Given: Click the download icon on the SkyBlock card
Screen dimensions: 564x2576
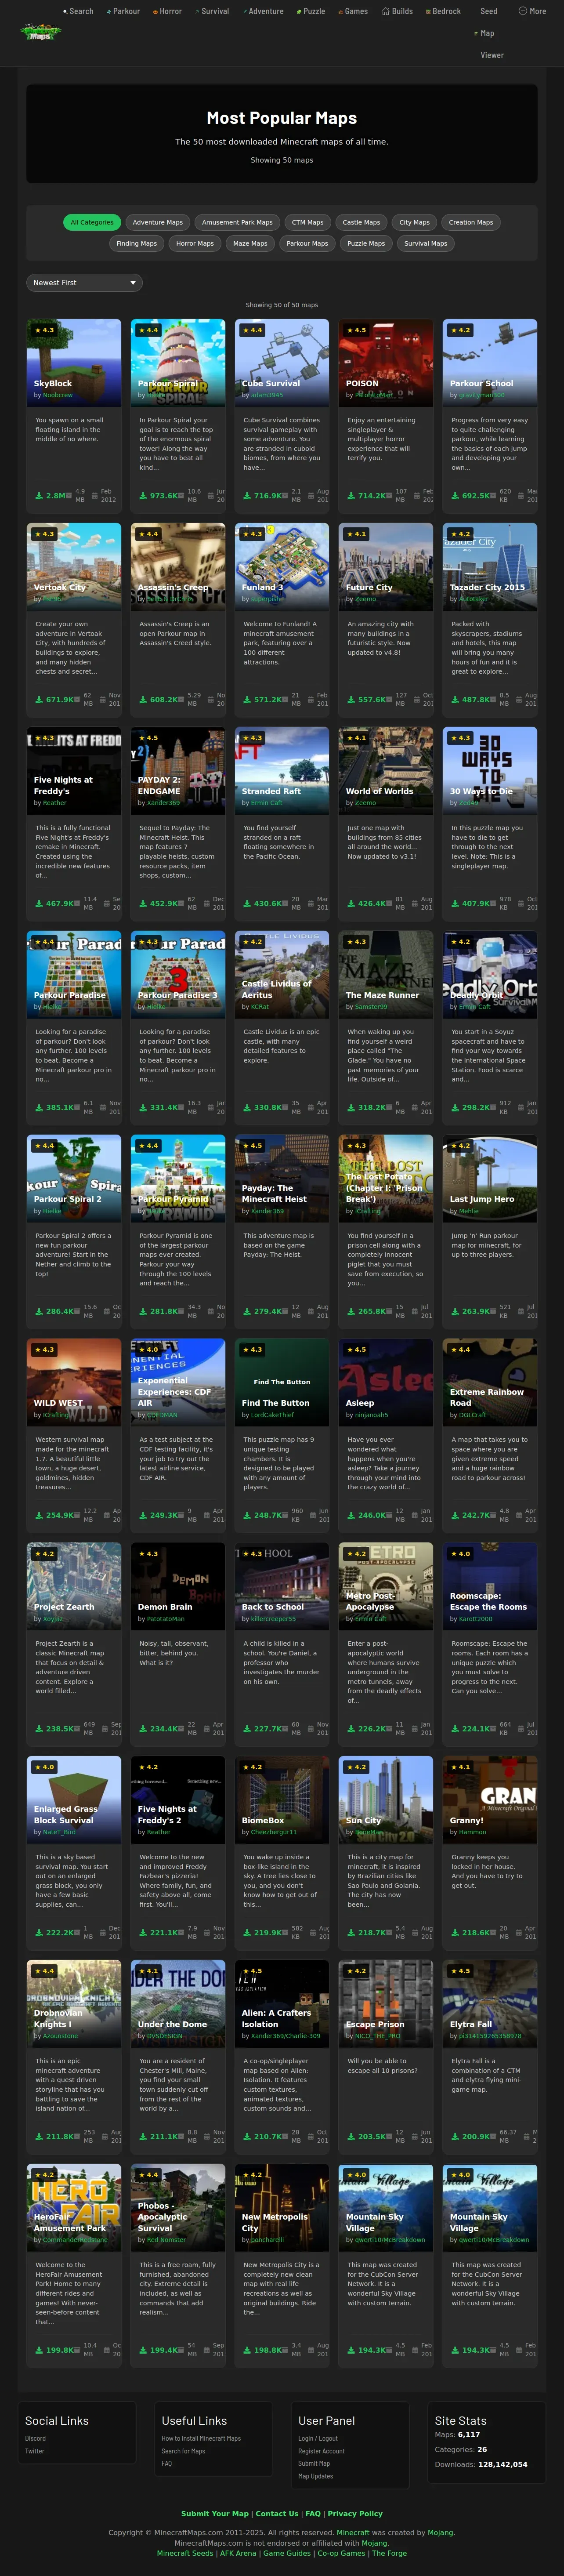Looking at the screenshot, I should (39, 496).
